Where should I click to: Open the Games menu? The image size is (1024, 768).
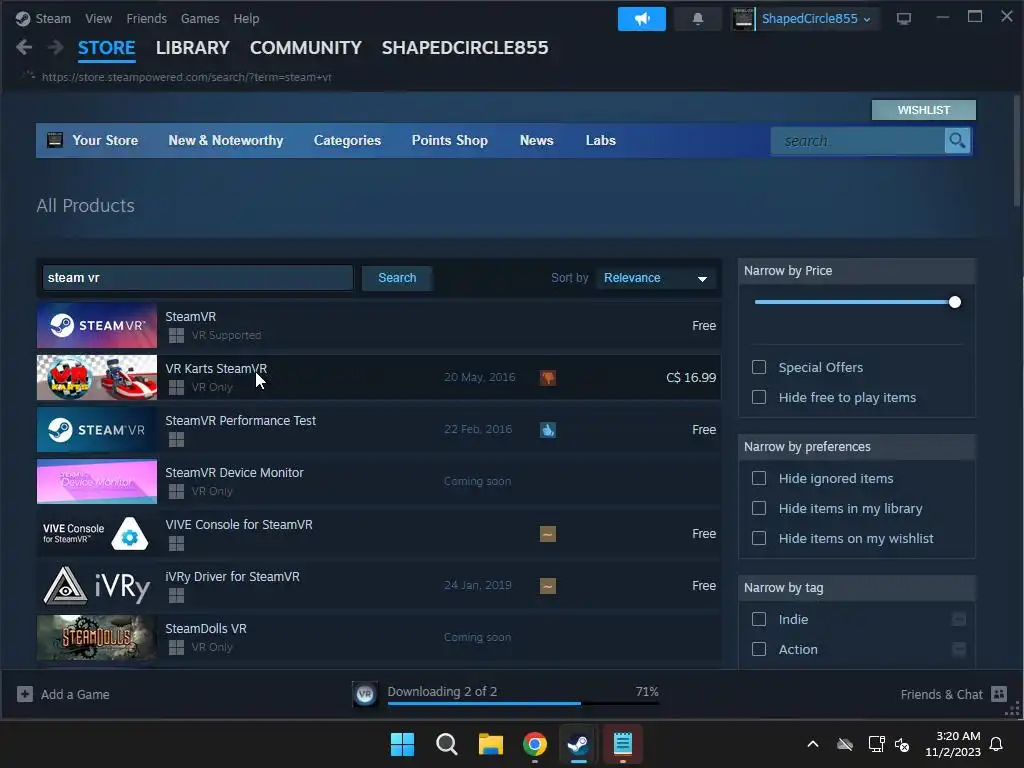click(x=200, y=18)
